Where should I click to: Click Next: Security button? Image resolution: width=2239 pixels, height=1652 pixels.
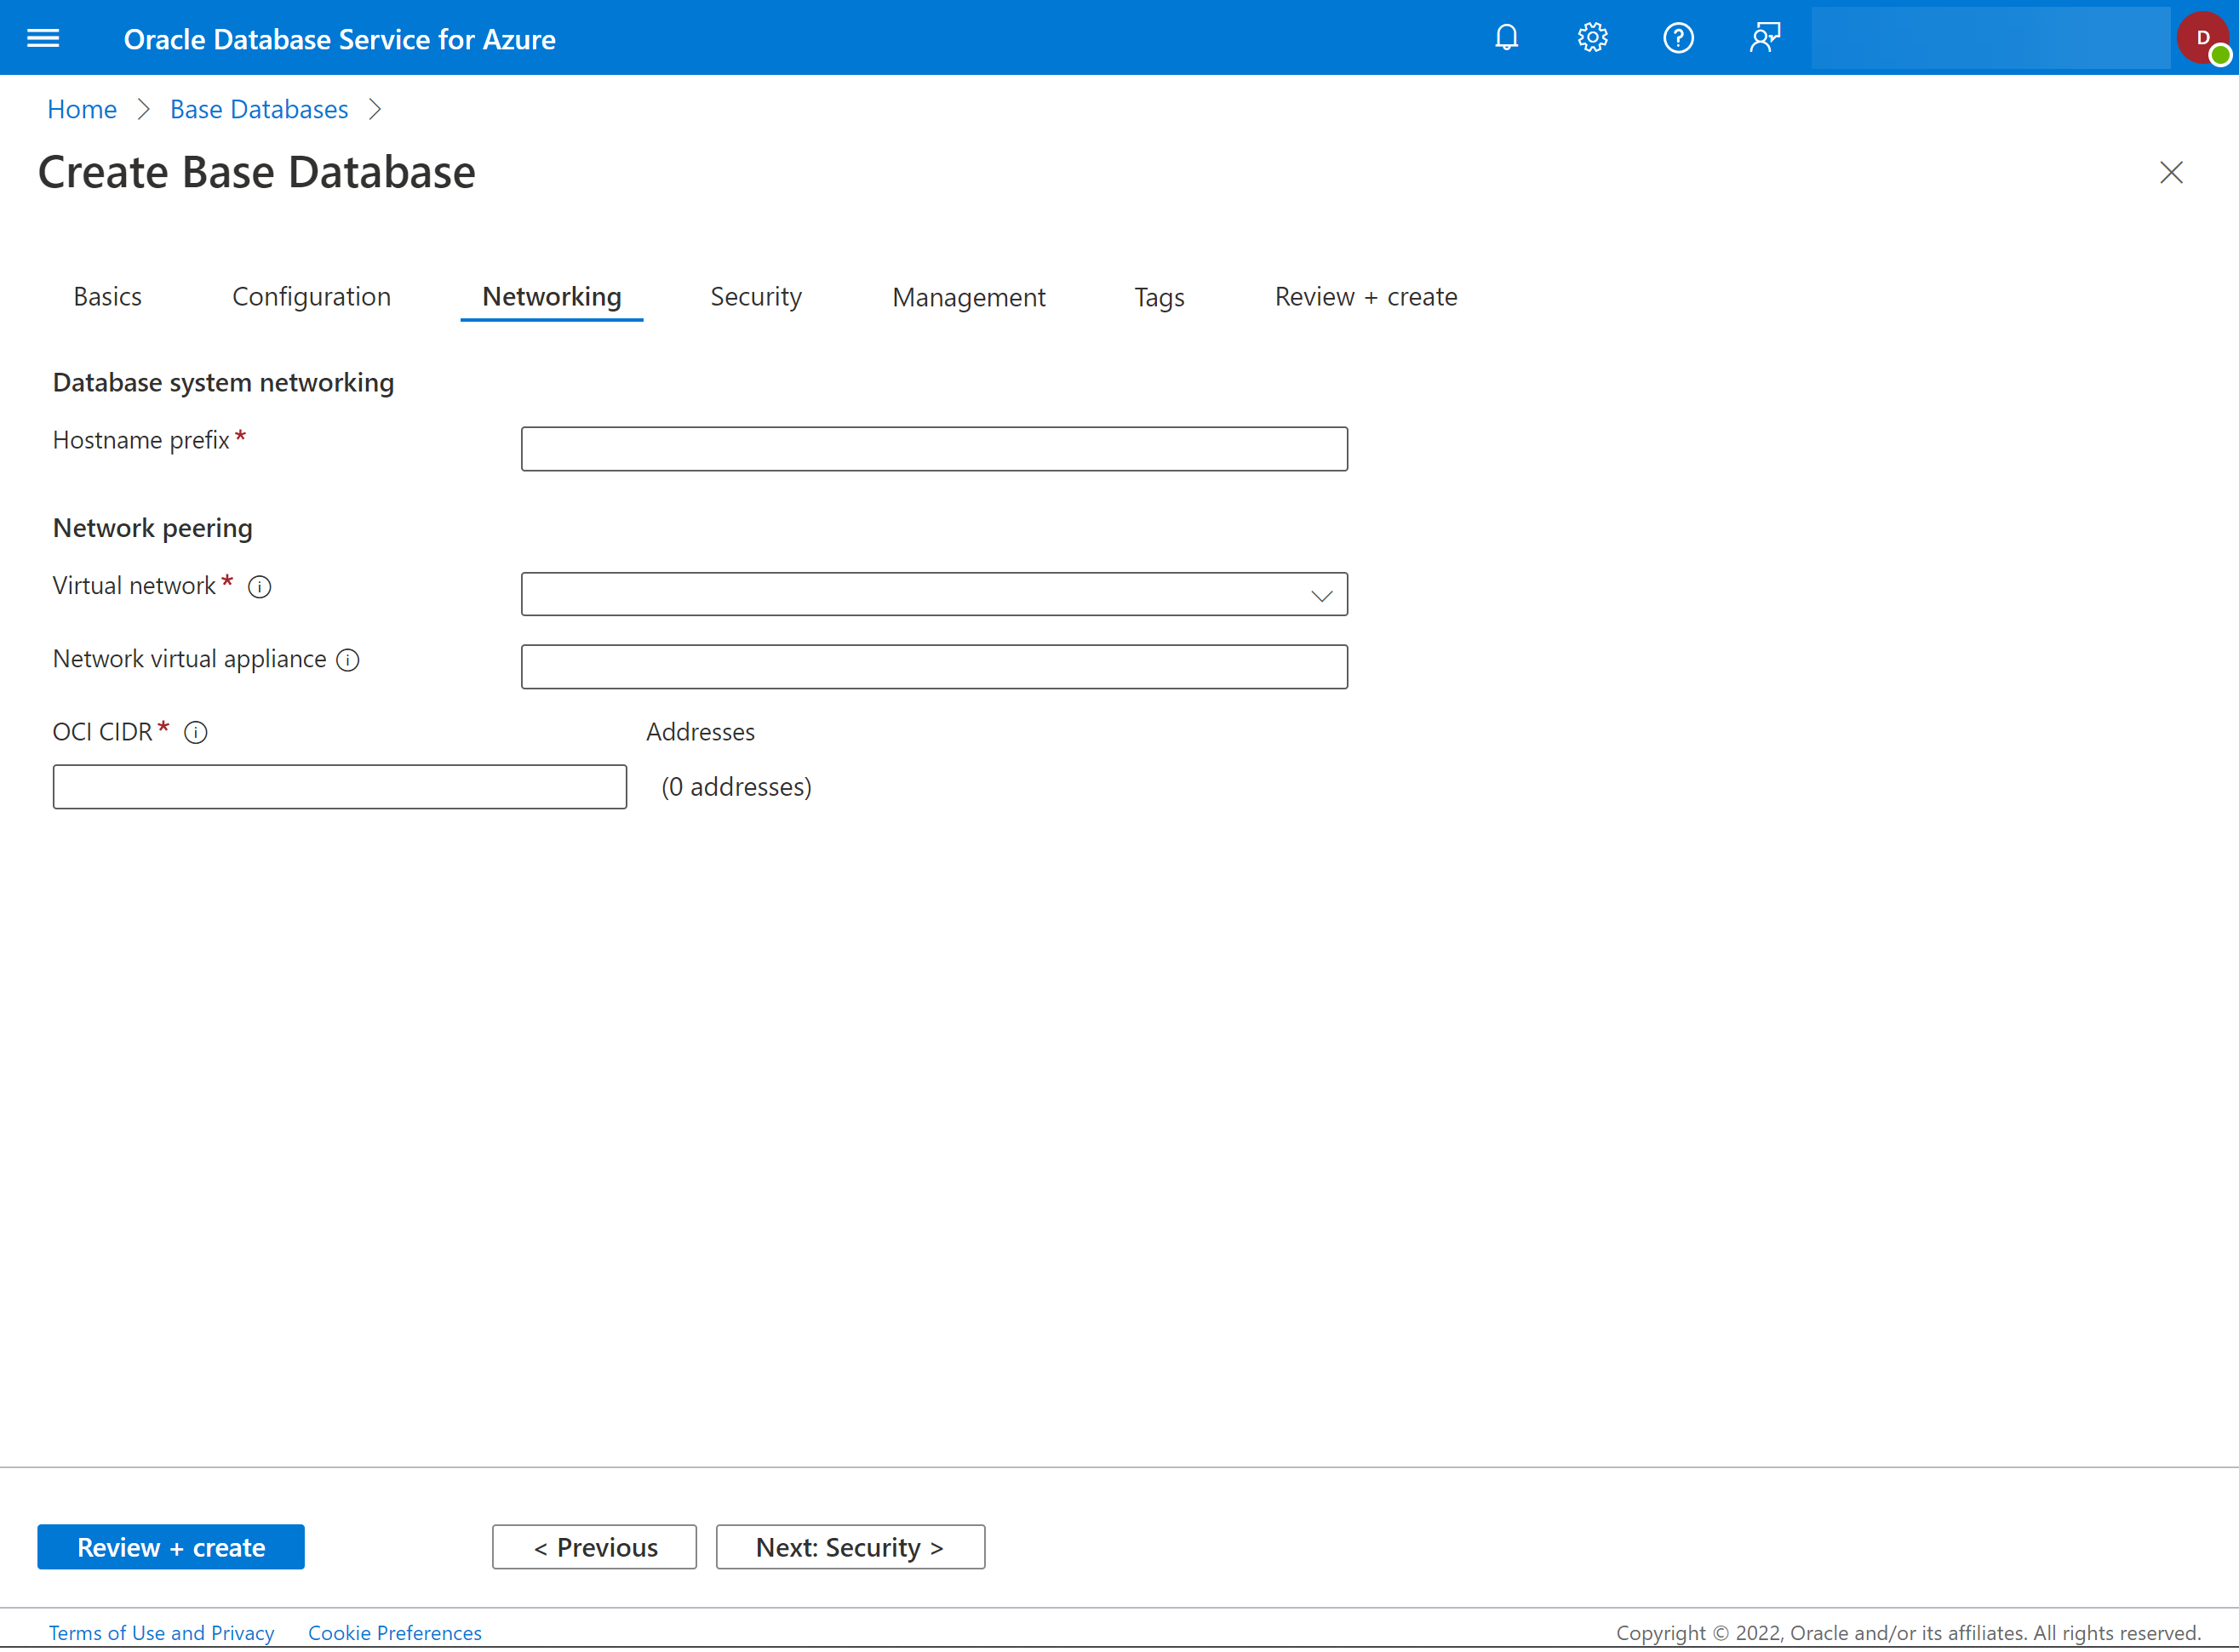850,1546
